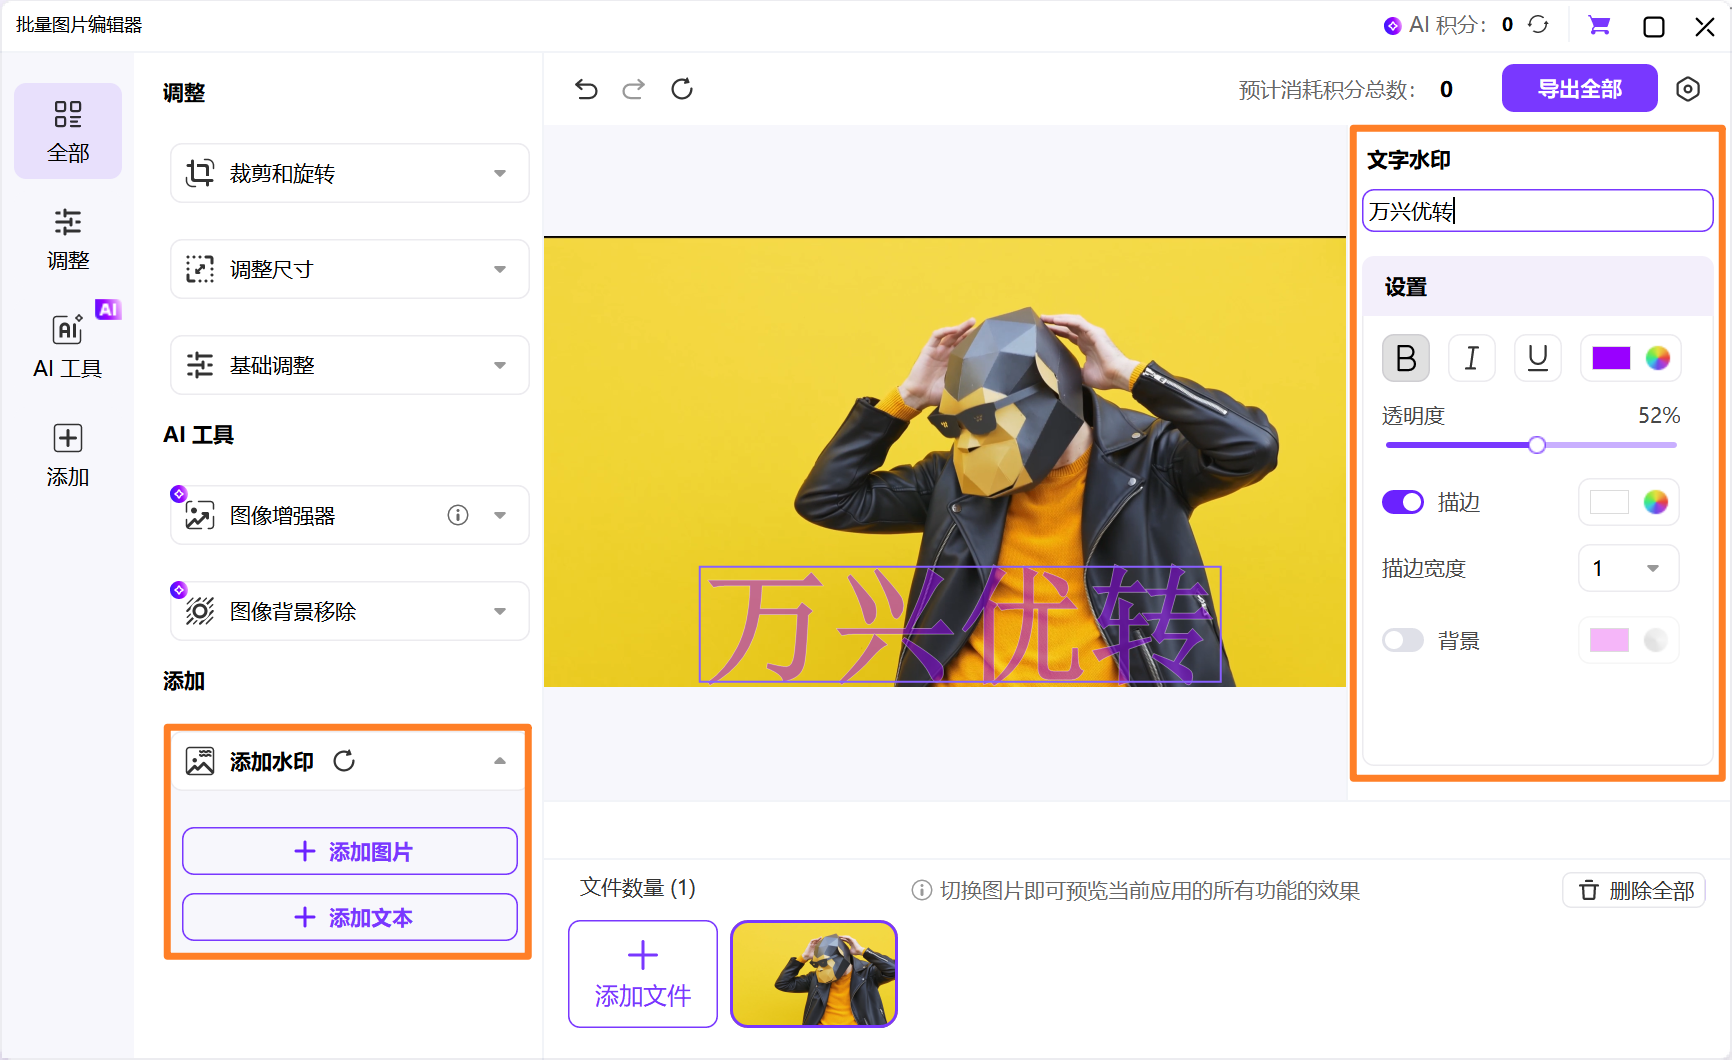Reset the 添加水印 settings with refresh icon
This screenshot has height=1060, width=1732.
tap(345, 761)
